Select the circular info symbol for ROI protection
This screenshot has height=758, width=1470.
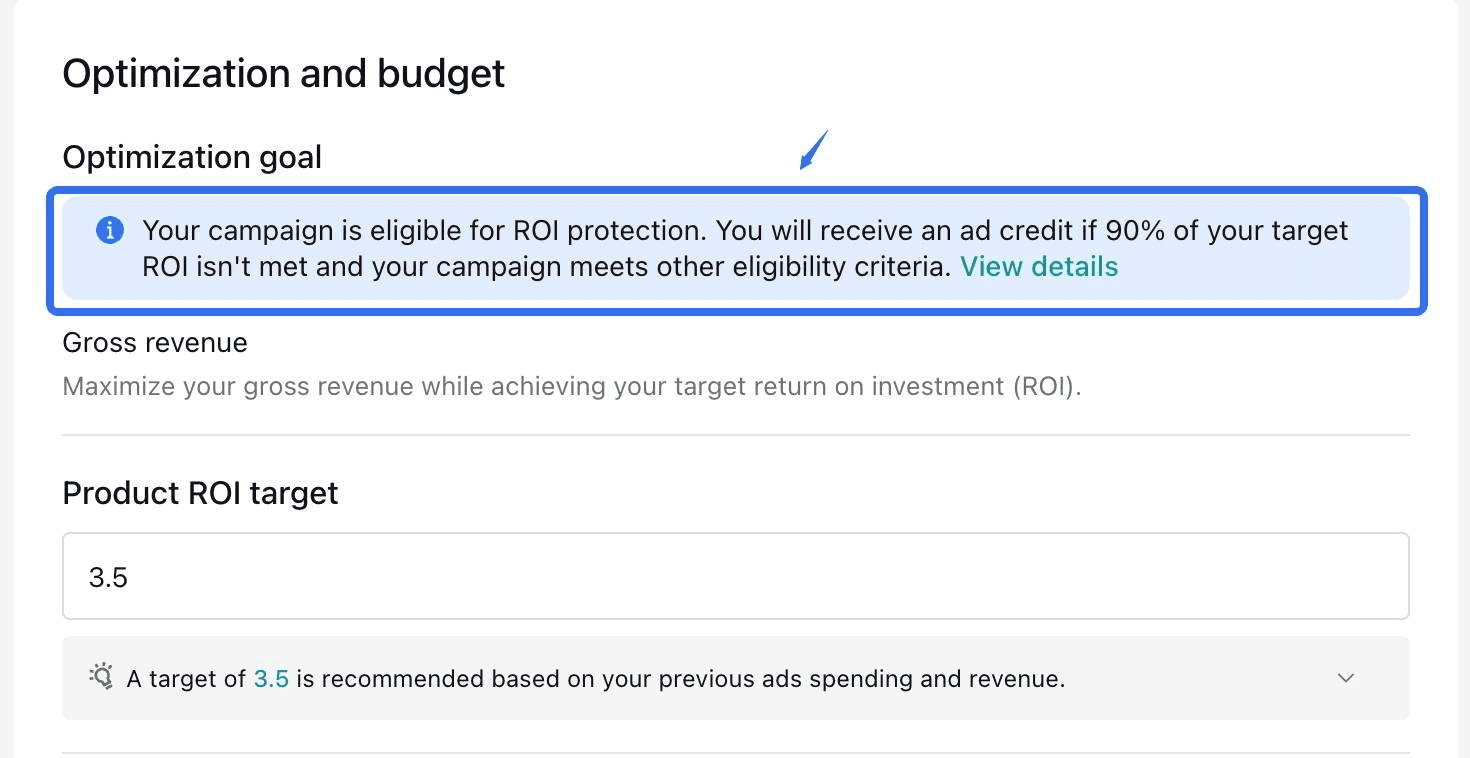coord(110,230)
